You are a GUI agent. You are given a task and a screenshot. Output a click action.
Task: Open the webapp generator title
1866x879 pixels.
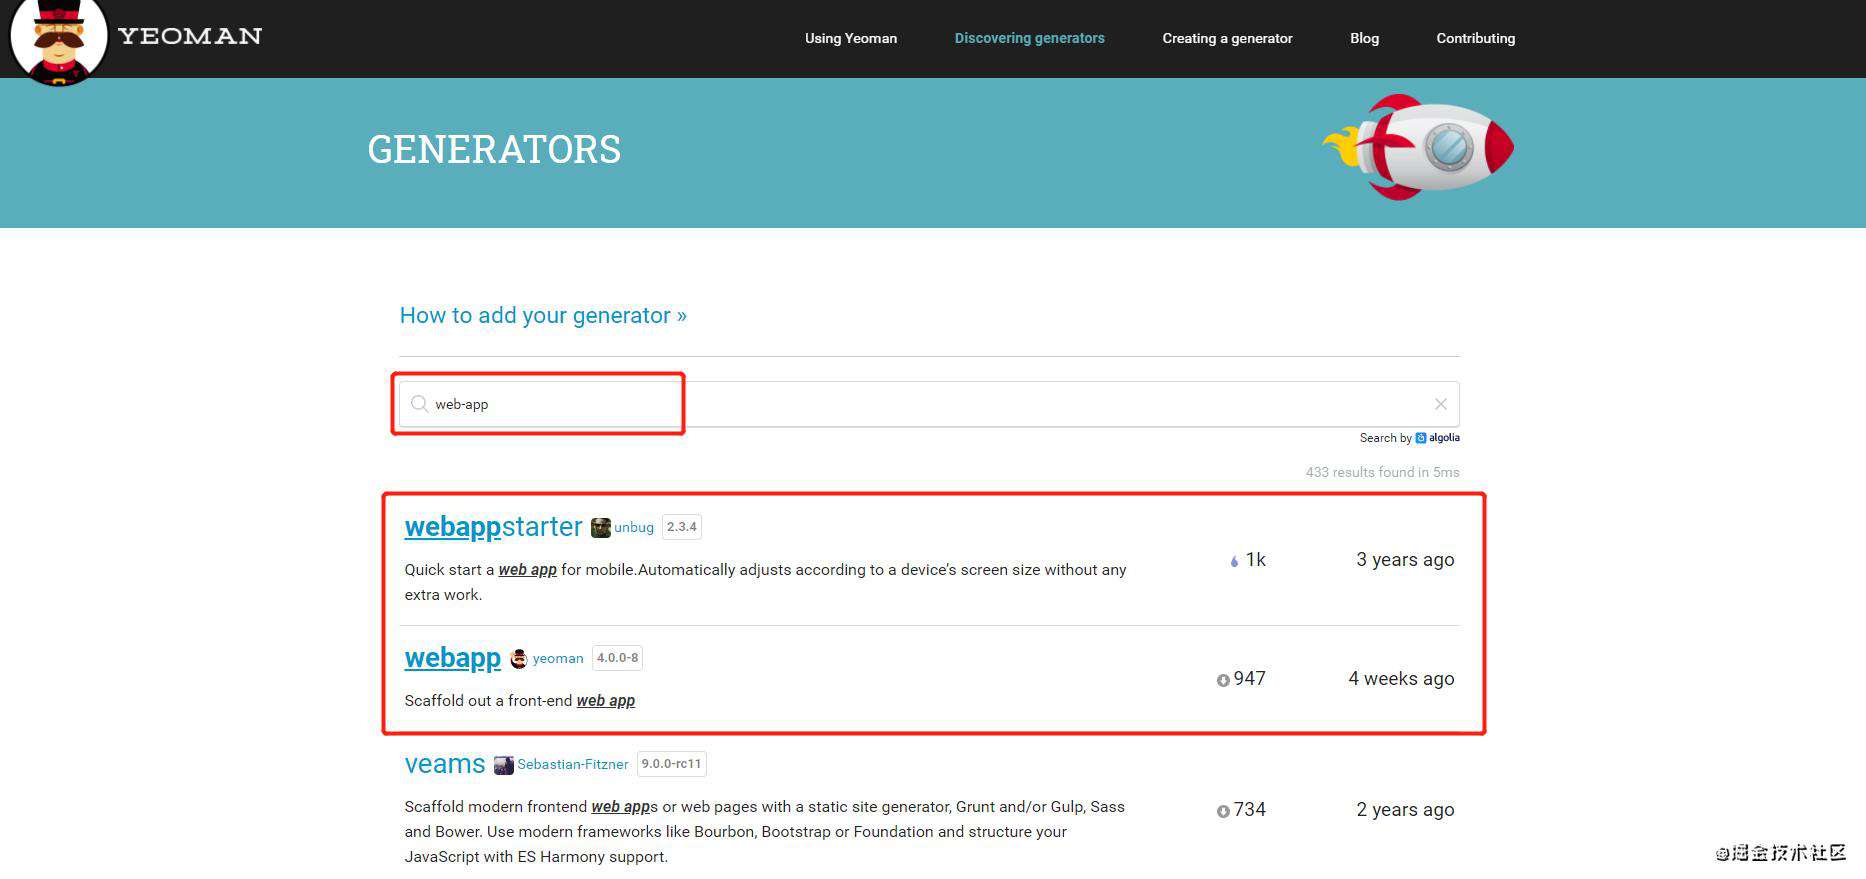tap(453, 657)
